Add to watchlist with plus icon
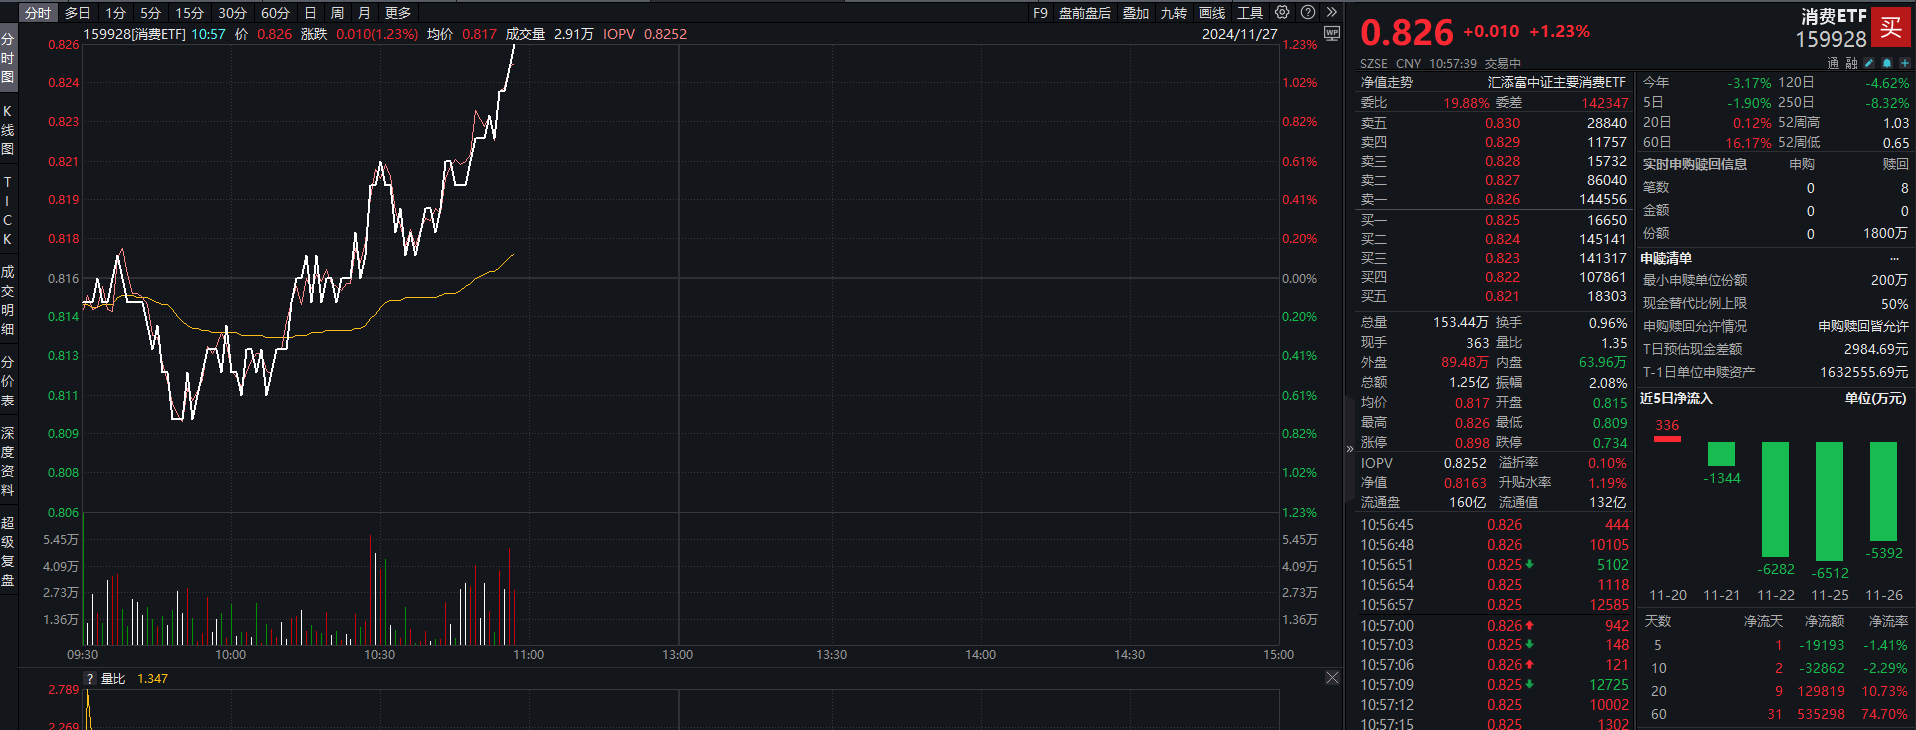Image resolution: width=1916 pixels, height=730 pixels. point(1904,63)
